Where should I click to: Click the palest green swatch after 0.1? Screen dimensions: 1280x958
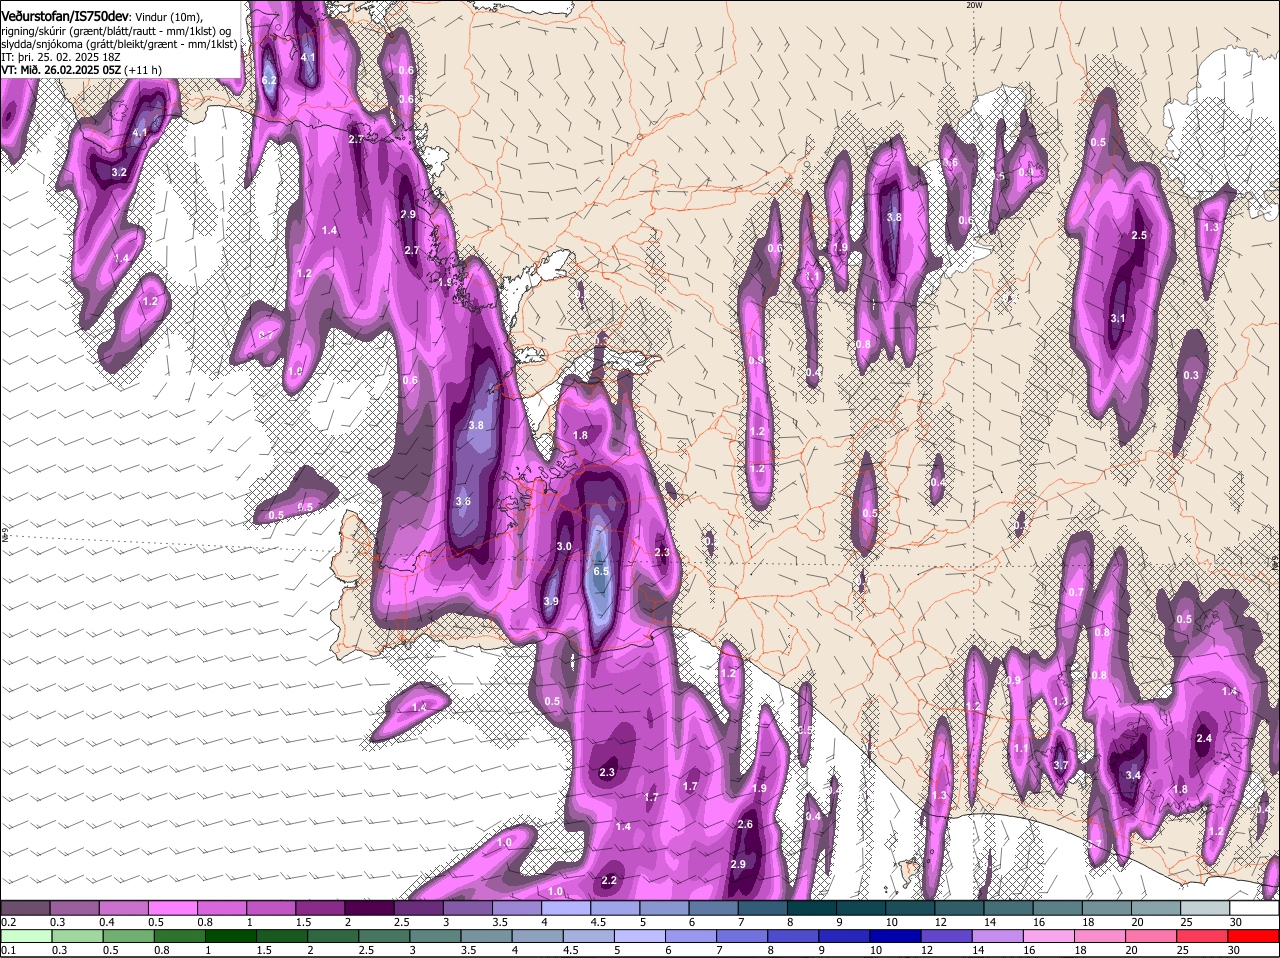(26, 936)
